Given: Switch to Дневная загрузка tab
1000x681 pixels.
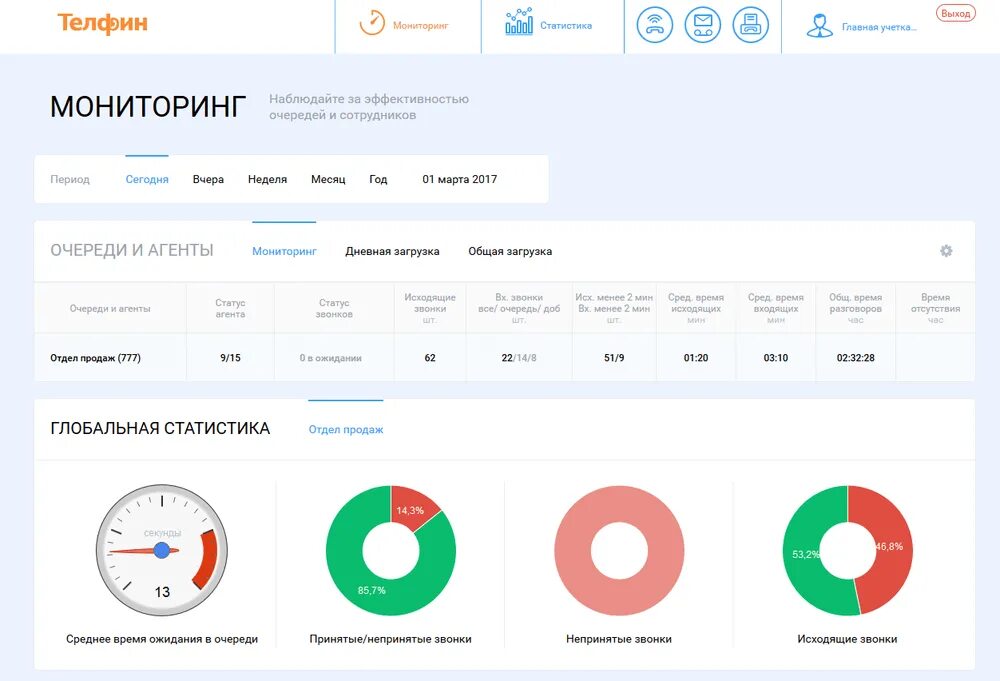Looking at the screenshot, I should [392, 251].
